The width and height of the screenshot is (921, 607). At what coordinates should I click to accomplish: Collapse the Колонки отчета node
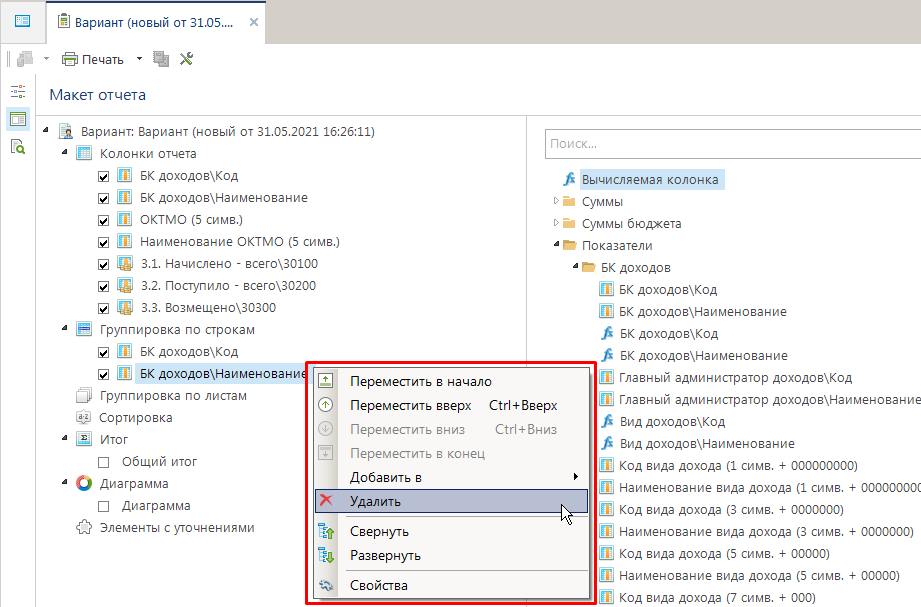pyautogui.click(x=65, y=152)
